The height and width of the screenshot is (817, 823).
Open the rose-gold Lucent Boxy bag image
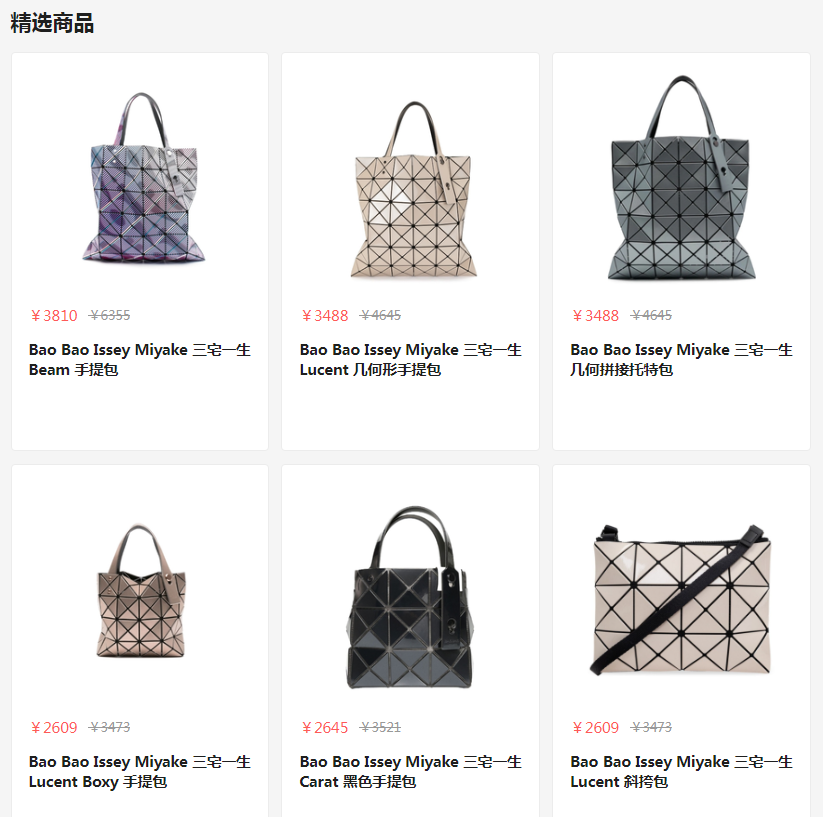141,590
